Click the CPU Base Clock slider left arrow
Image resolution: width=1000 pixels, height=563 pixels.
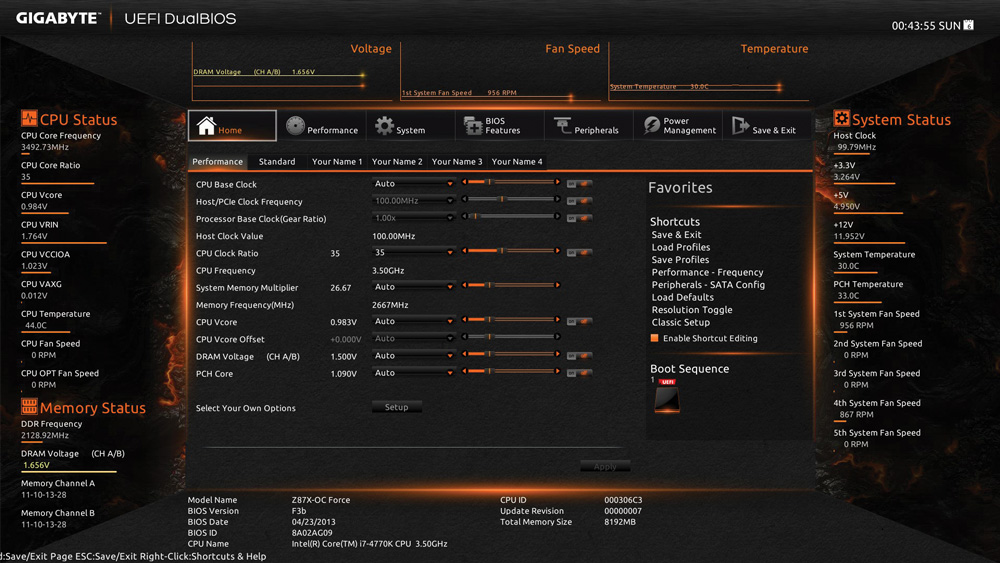(x=465, y=182)
